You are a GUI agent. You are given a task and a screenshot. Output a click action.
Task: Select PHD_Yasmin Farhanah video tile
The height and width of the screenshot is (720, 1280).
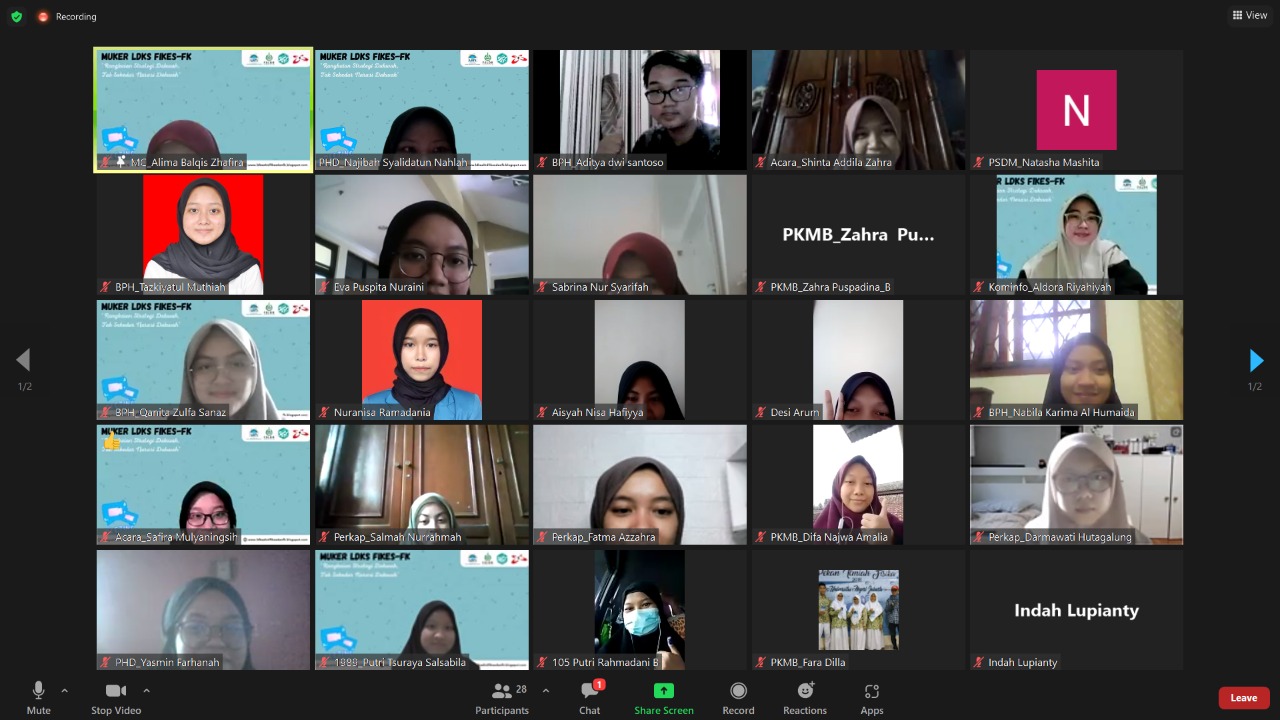[x=203, y=610]
